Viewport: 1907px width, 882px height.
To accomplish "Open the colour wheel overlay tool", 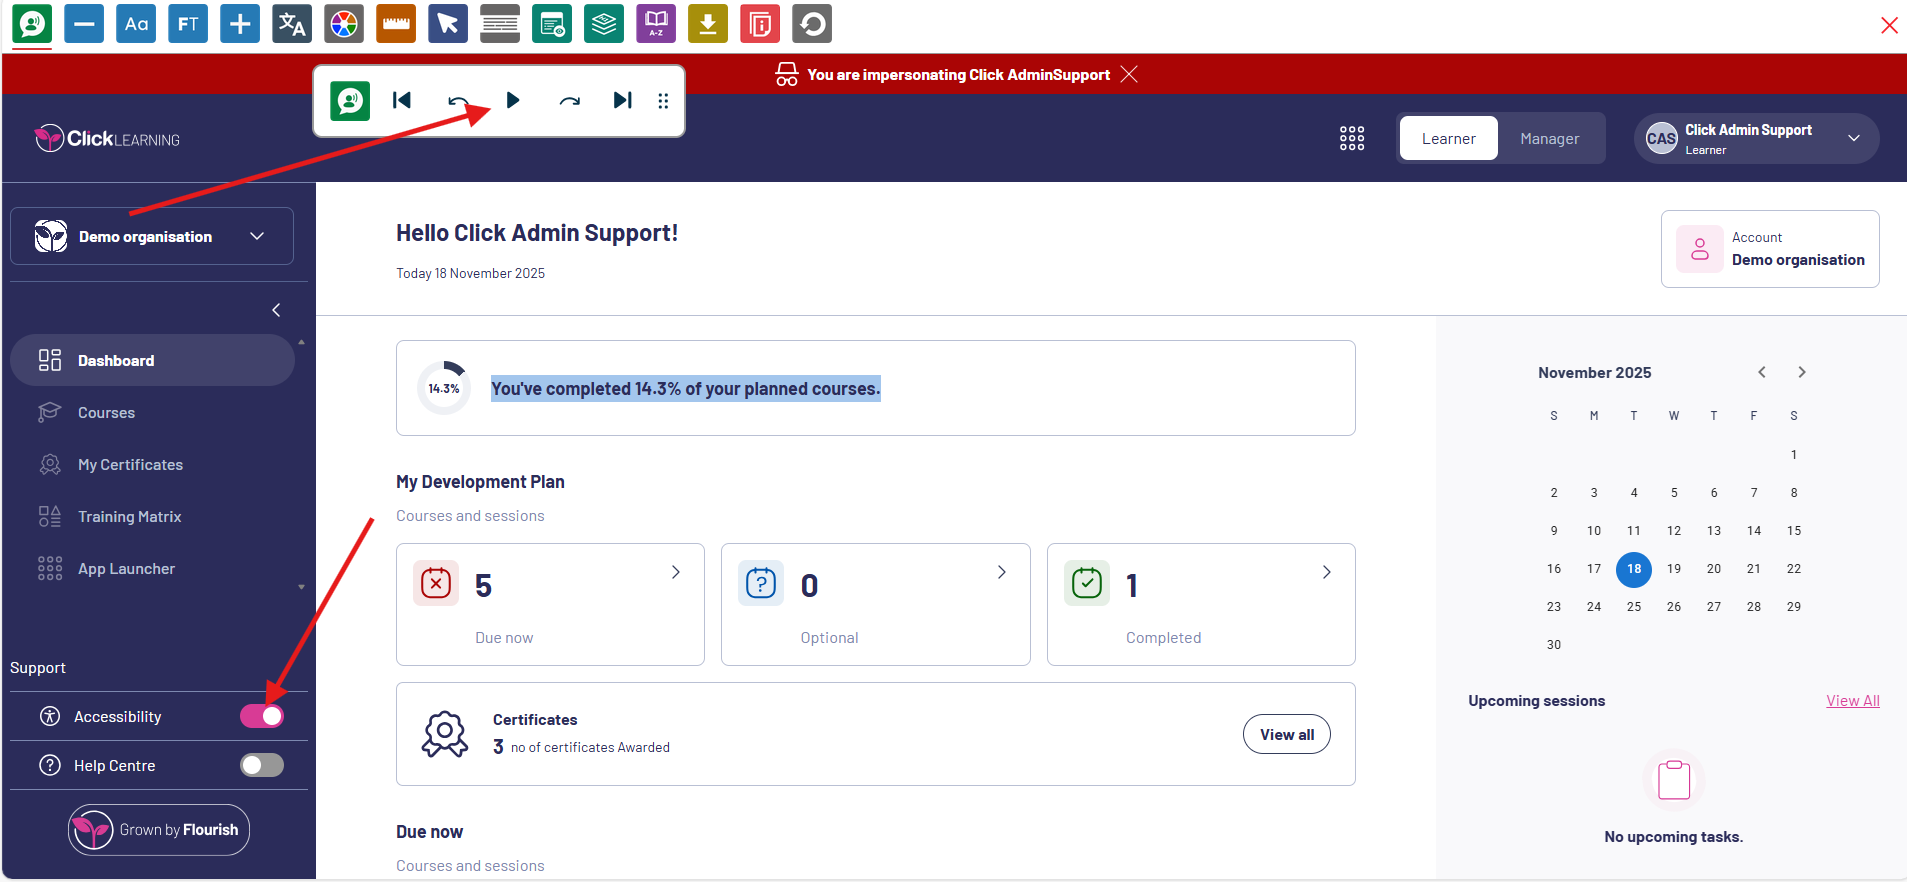I will [344, 24].
